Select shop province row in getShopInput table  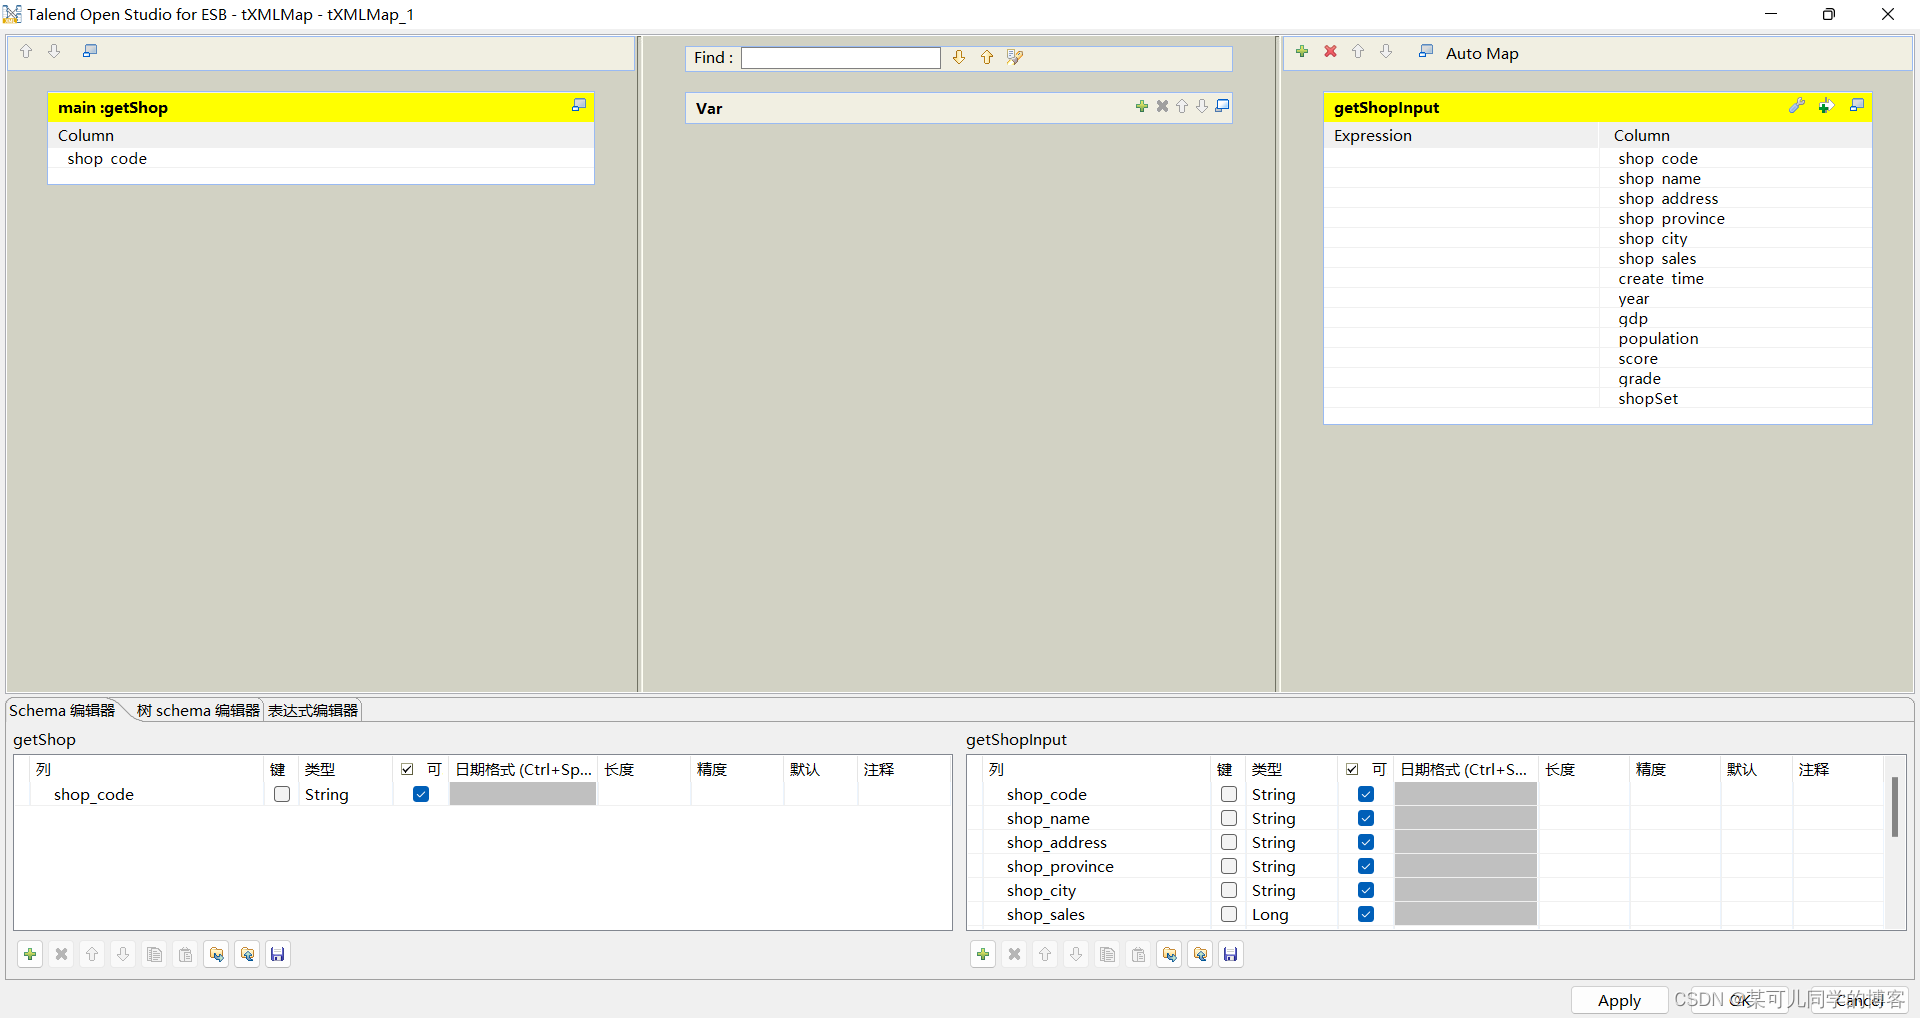click(1598, 219)
